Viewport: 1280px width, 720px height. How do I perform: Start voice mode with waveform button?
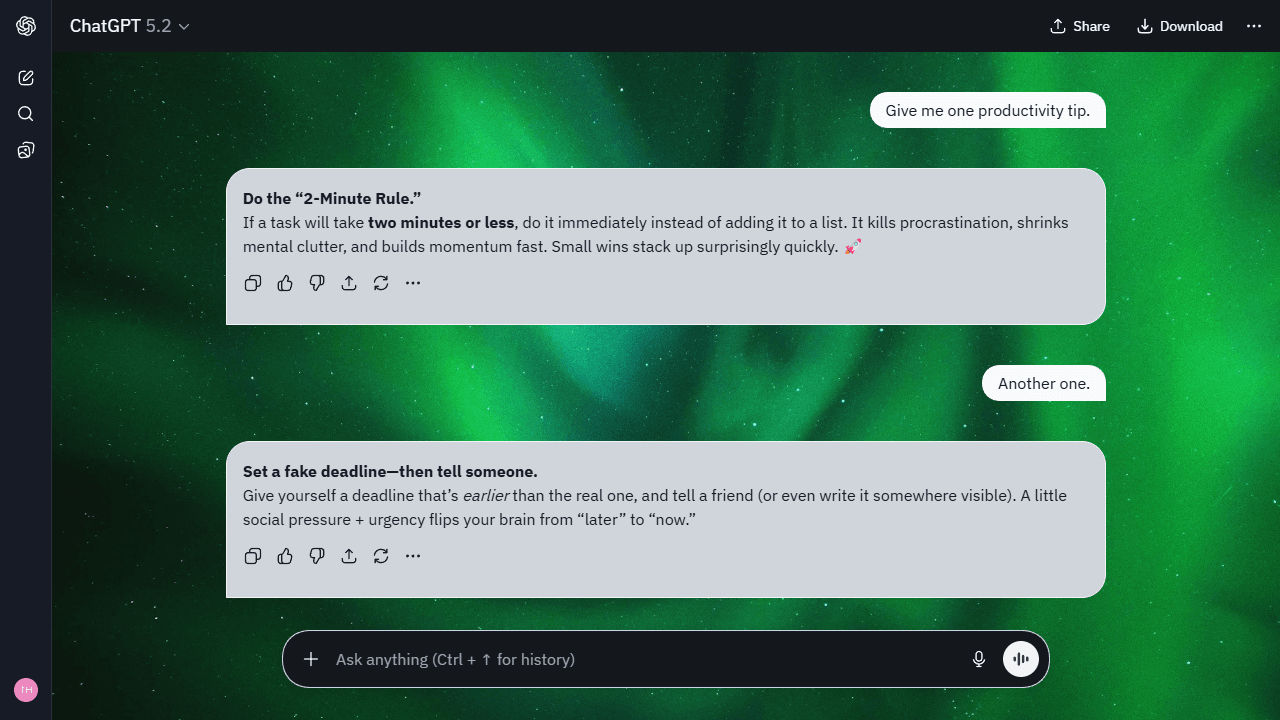click(1021, 659)
